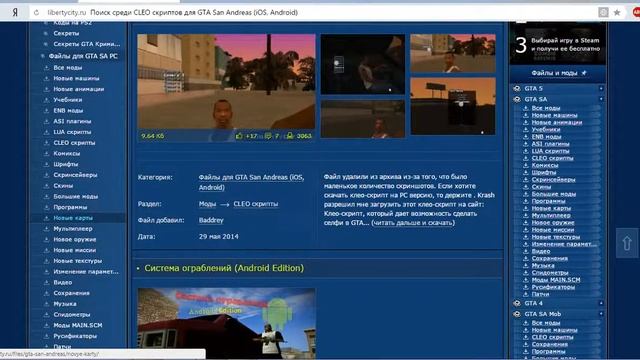
Task: Click the Steam free game ad banner
Action: tap(558, 44)
